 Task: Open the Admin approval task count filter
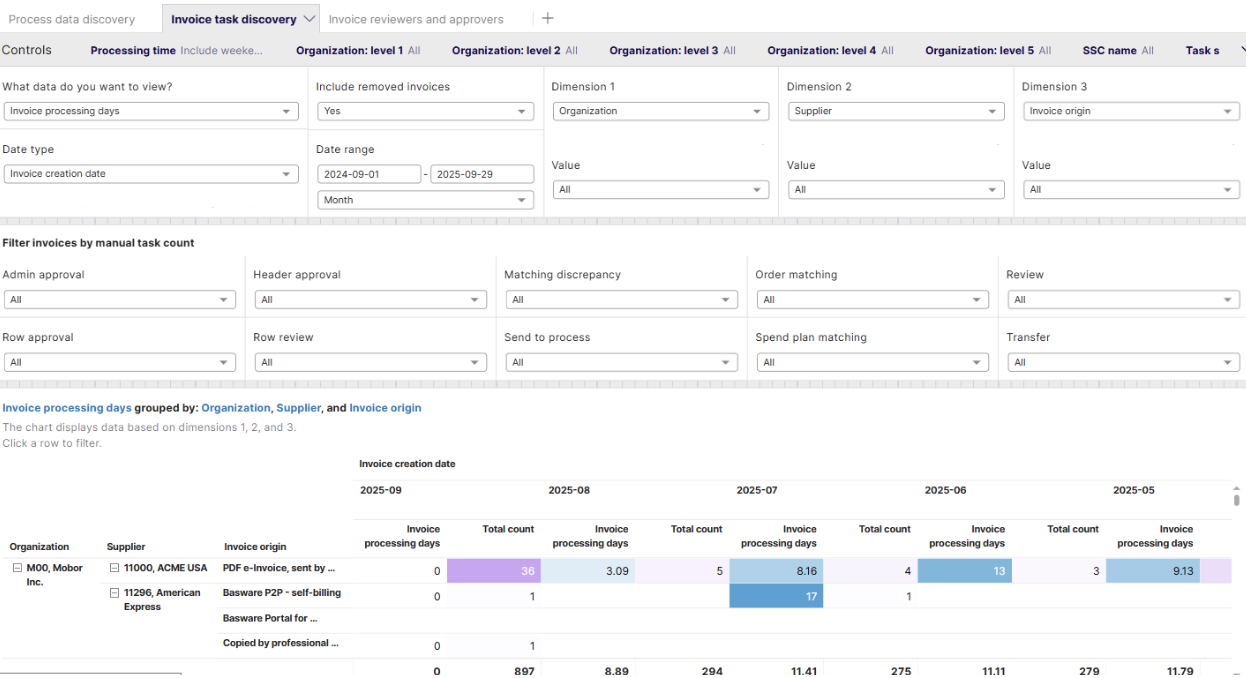pyautogui.click(x=120, y=299)
